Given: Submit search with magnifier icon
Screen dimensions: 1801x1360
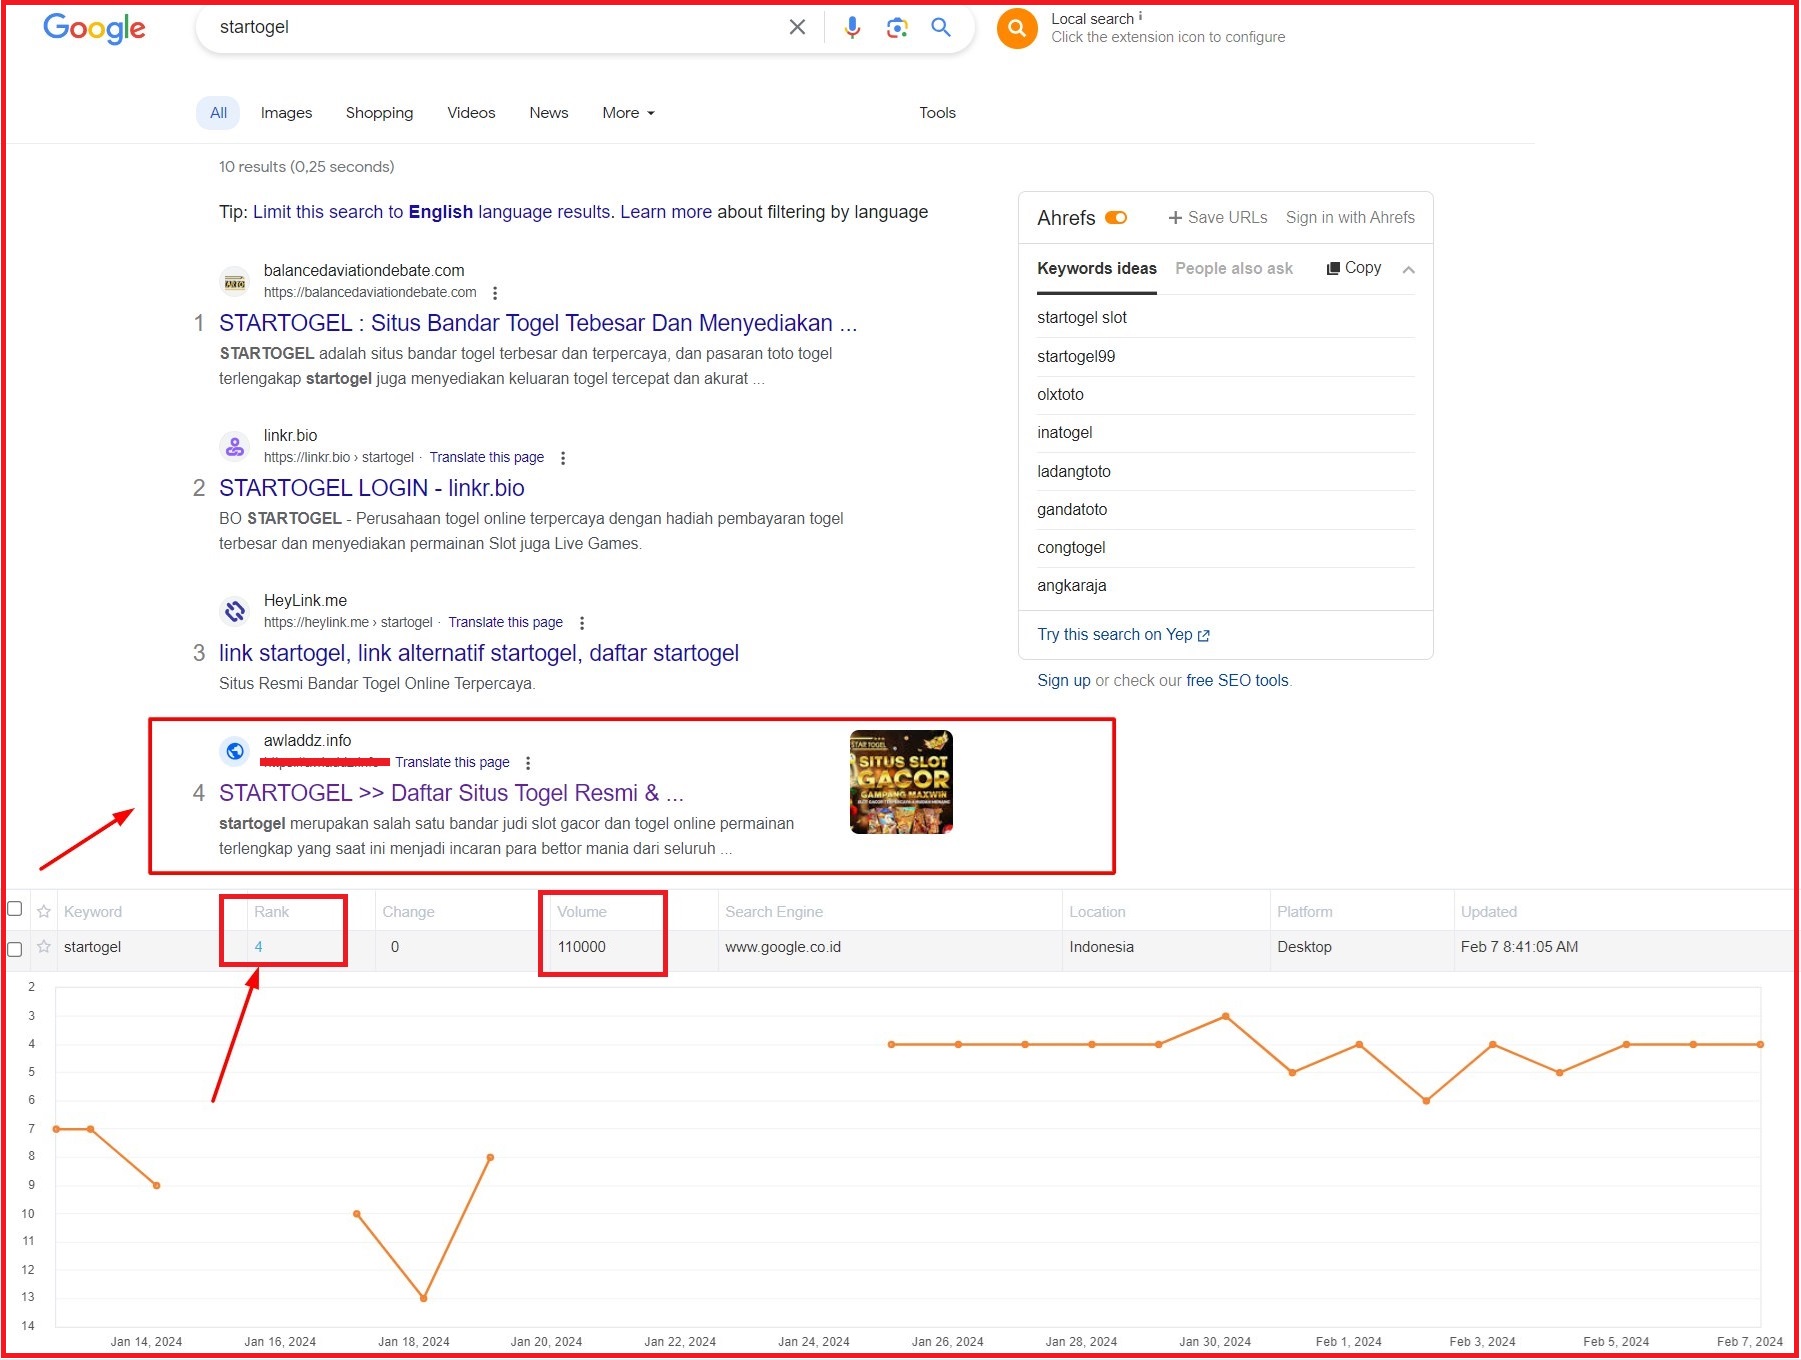Looking at the screenshot, I should click(x=941, y=27).
